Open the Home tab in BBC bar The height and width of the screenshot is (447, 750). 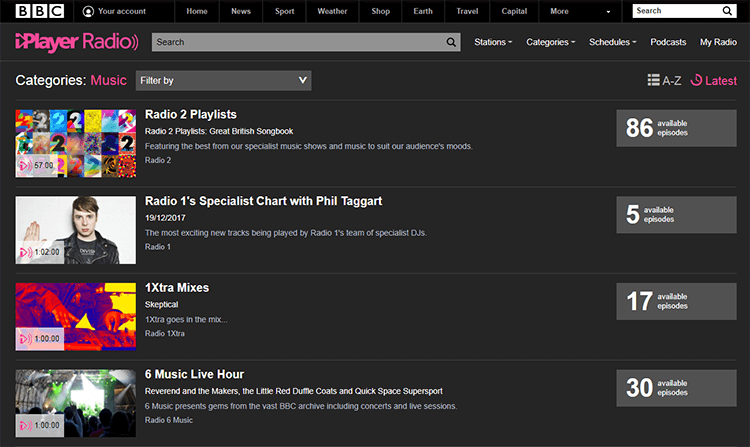(197, 11)
